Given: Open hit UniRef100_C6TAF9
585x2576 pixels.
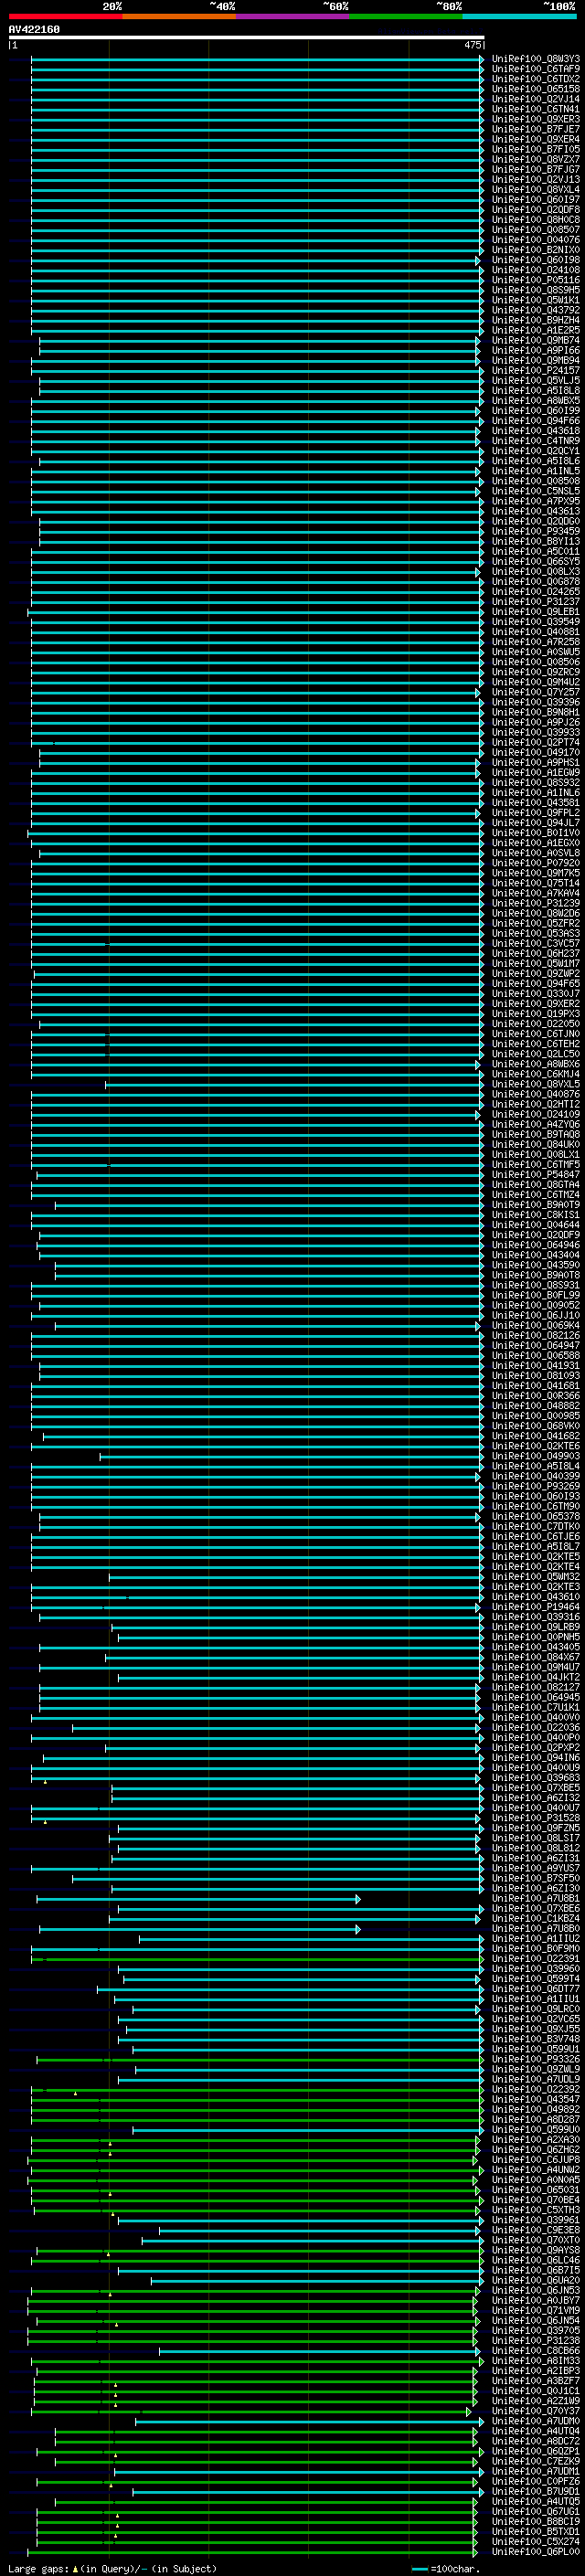Looking at the screenshot, I should click(536, 69).
